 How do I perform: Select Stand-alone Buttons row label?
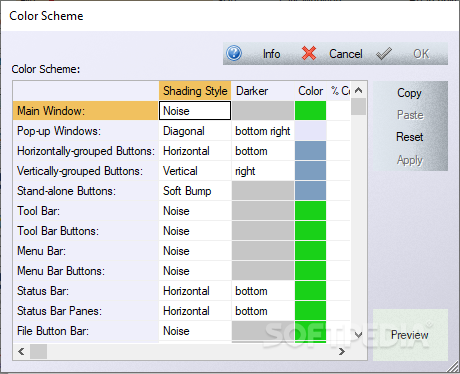click(85, 191)
